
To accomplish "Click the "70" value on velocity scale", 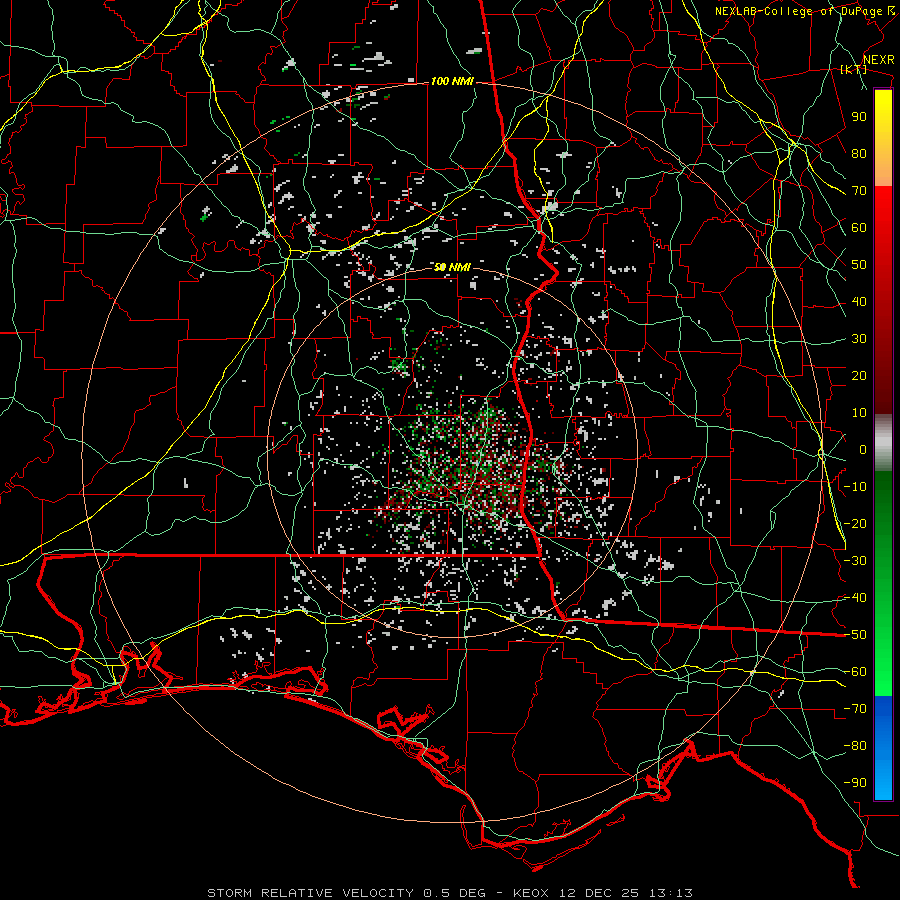I will click(x=859, y=191).
